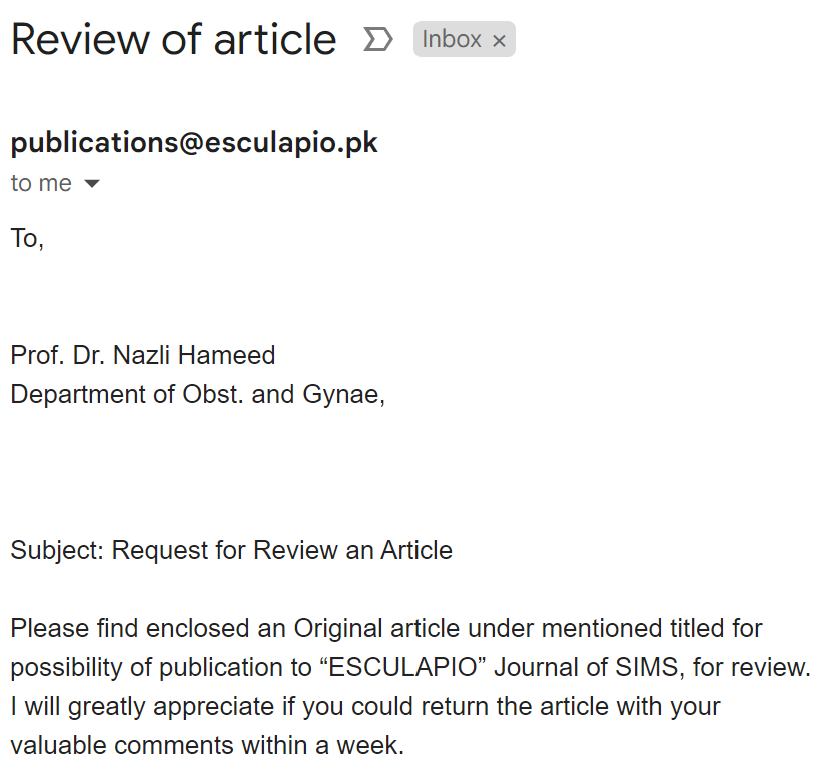This screenshot has height=784, width=832.
Task: Click the 'Review of article' subject heading
Action: 173,40
